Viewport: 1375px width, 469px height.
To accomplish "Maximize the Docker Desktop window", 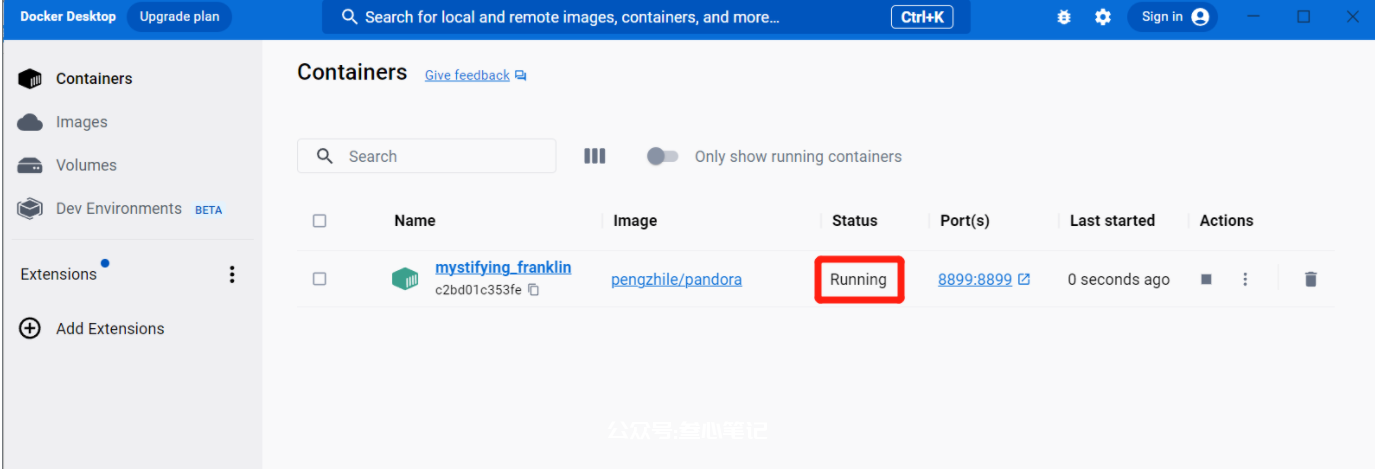I will pos(1304,17).
